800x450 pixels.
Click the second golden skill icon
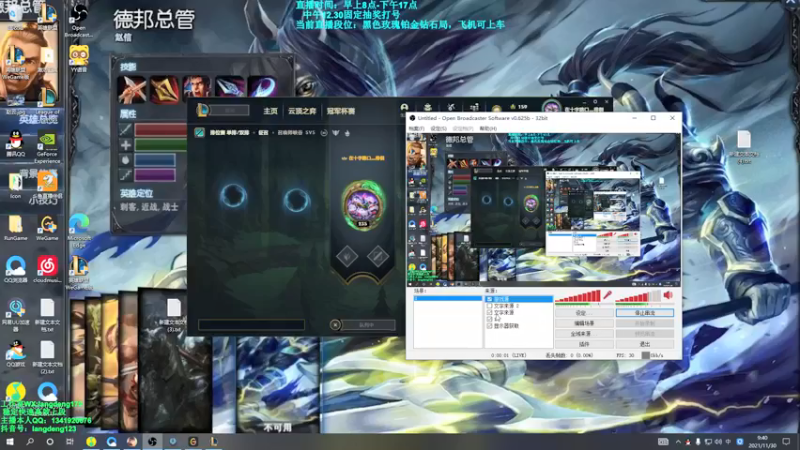pos(164,89)
